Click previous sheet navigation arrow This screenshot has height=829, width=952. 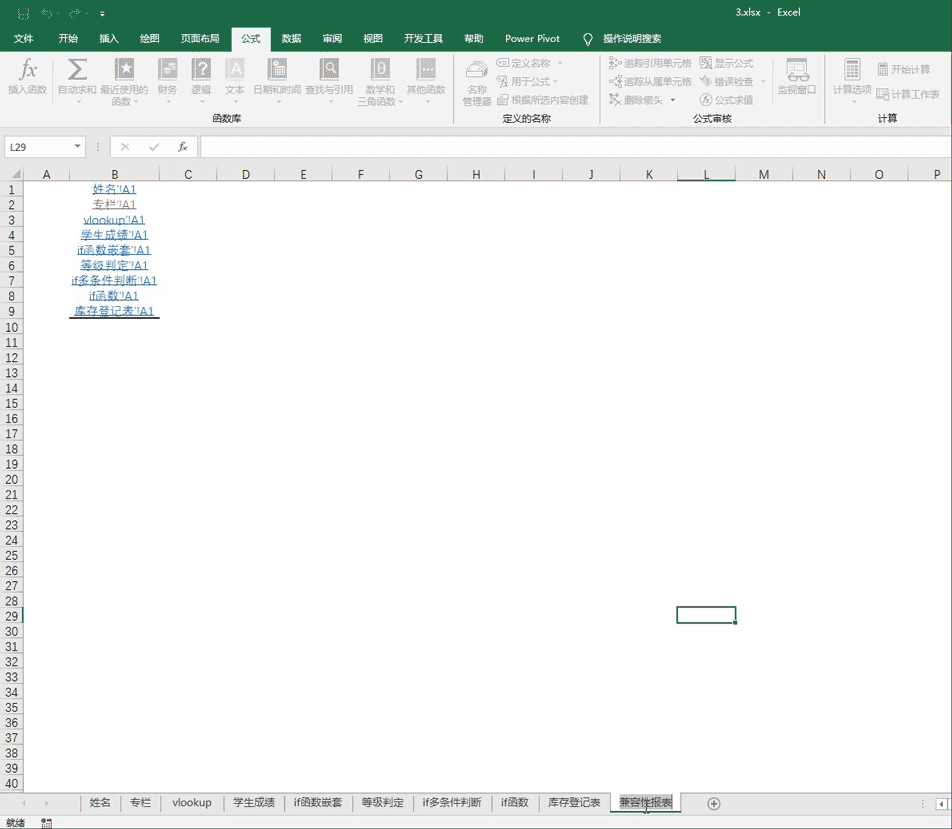pos(24,803)
